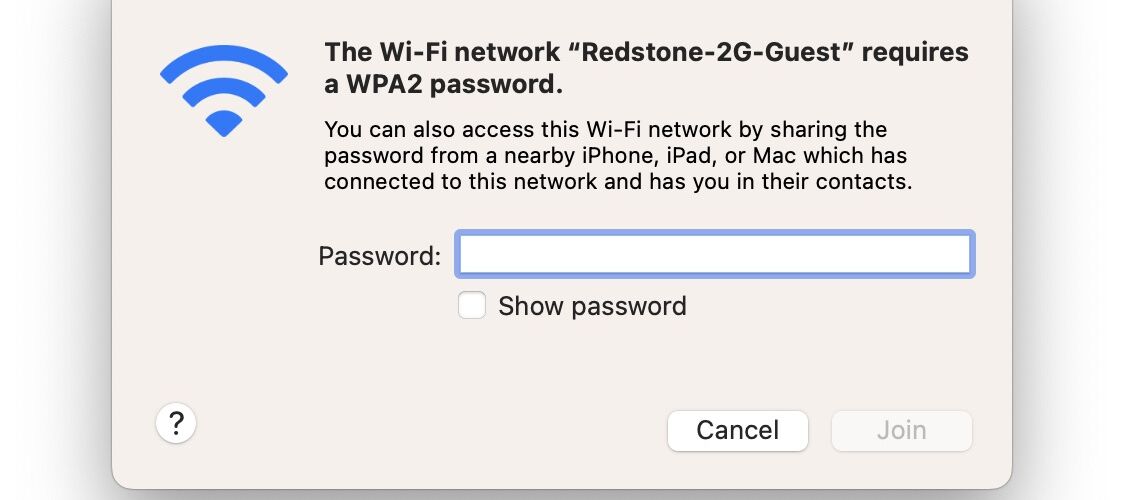
Task: Dismiss the dialog using Cancel
Action: [x=738, y=431]
